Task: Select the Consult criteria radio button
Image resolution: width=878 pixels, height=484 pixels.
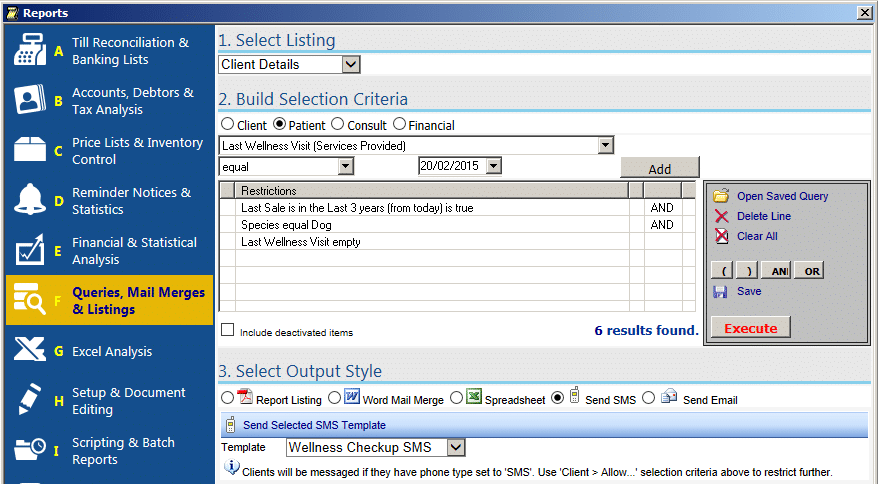Action: point(338,124)
